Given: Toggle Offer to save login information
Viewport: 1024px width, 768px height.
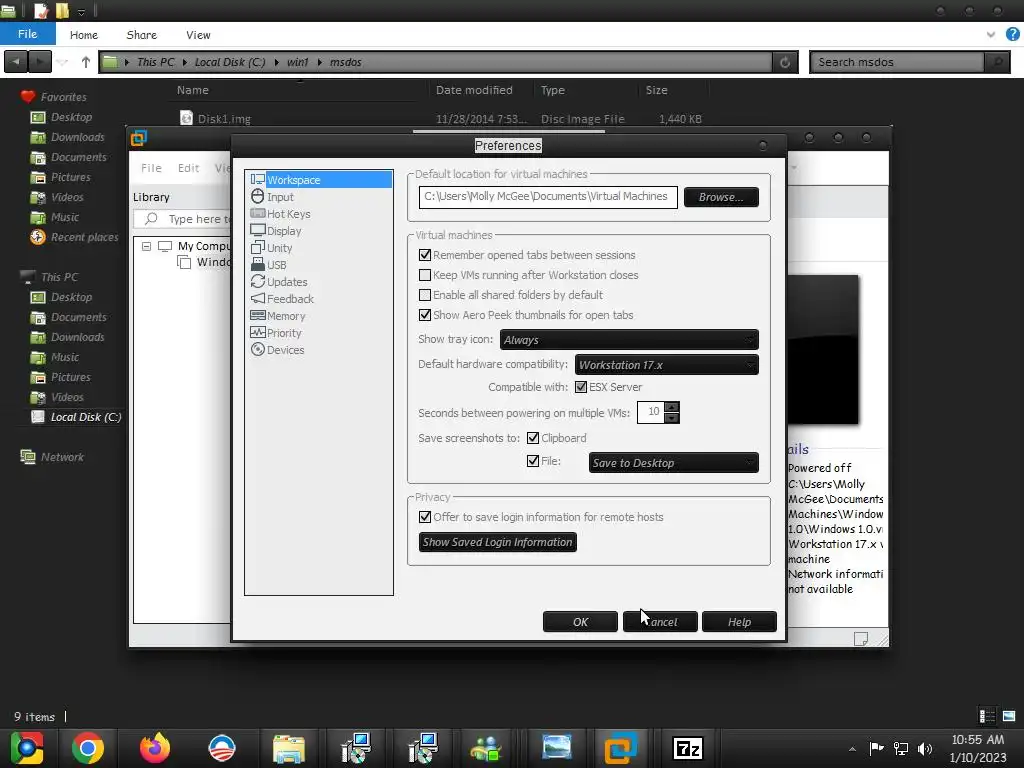Looking at the screenshot, I should click(424, 517).
